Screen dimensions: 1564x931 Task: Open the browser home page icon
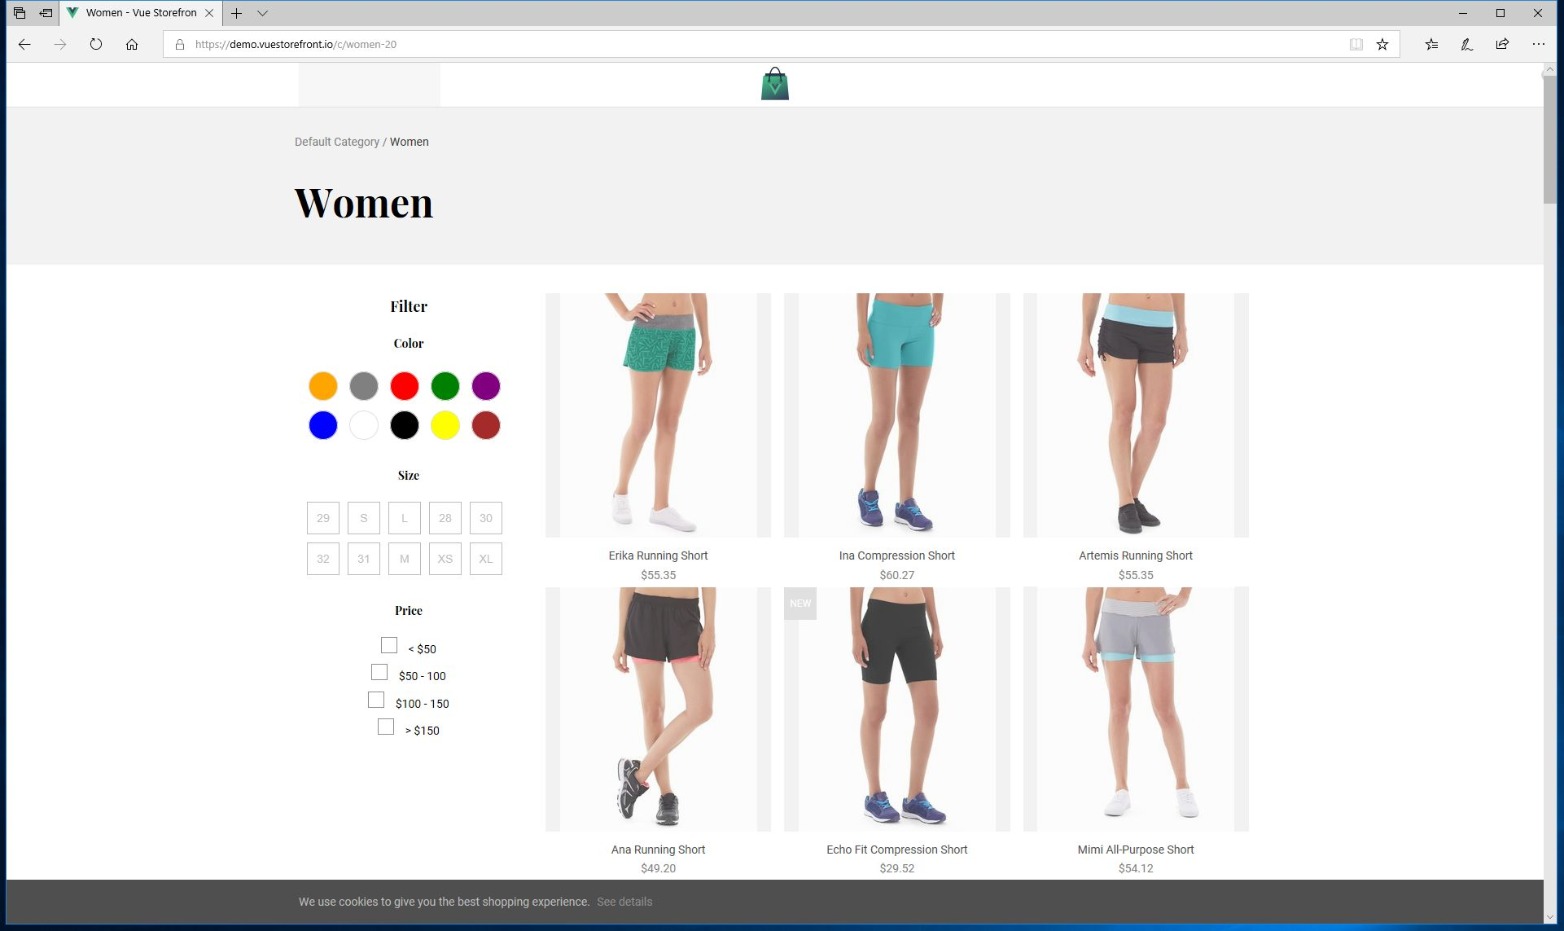[132, 44]
